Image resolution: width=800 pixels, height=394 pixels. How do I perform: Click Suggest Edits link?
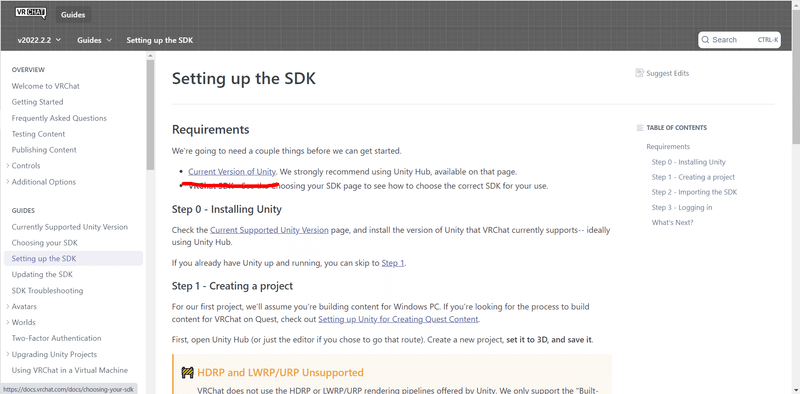[667, 73]
